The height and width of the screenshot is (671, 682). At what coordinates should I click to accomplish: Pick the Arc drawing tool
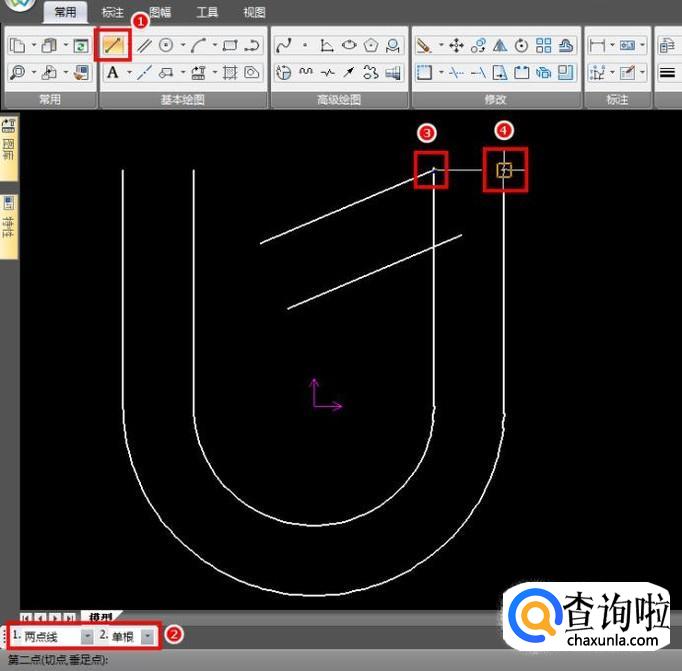(x=199, y=45)
